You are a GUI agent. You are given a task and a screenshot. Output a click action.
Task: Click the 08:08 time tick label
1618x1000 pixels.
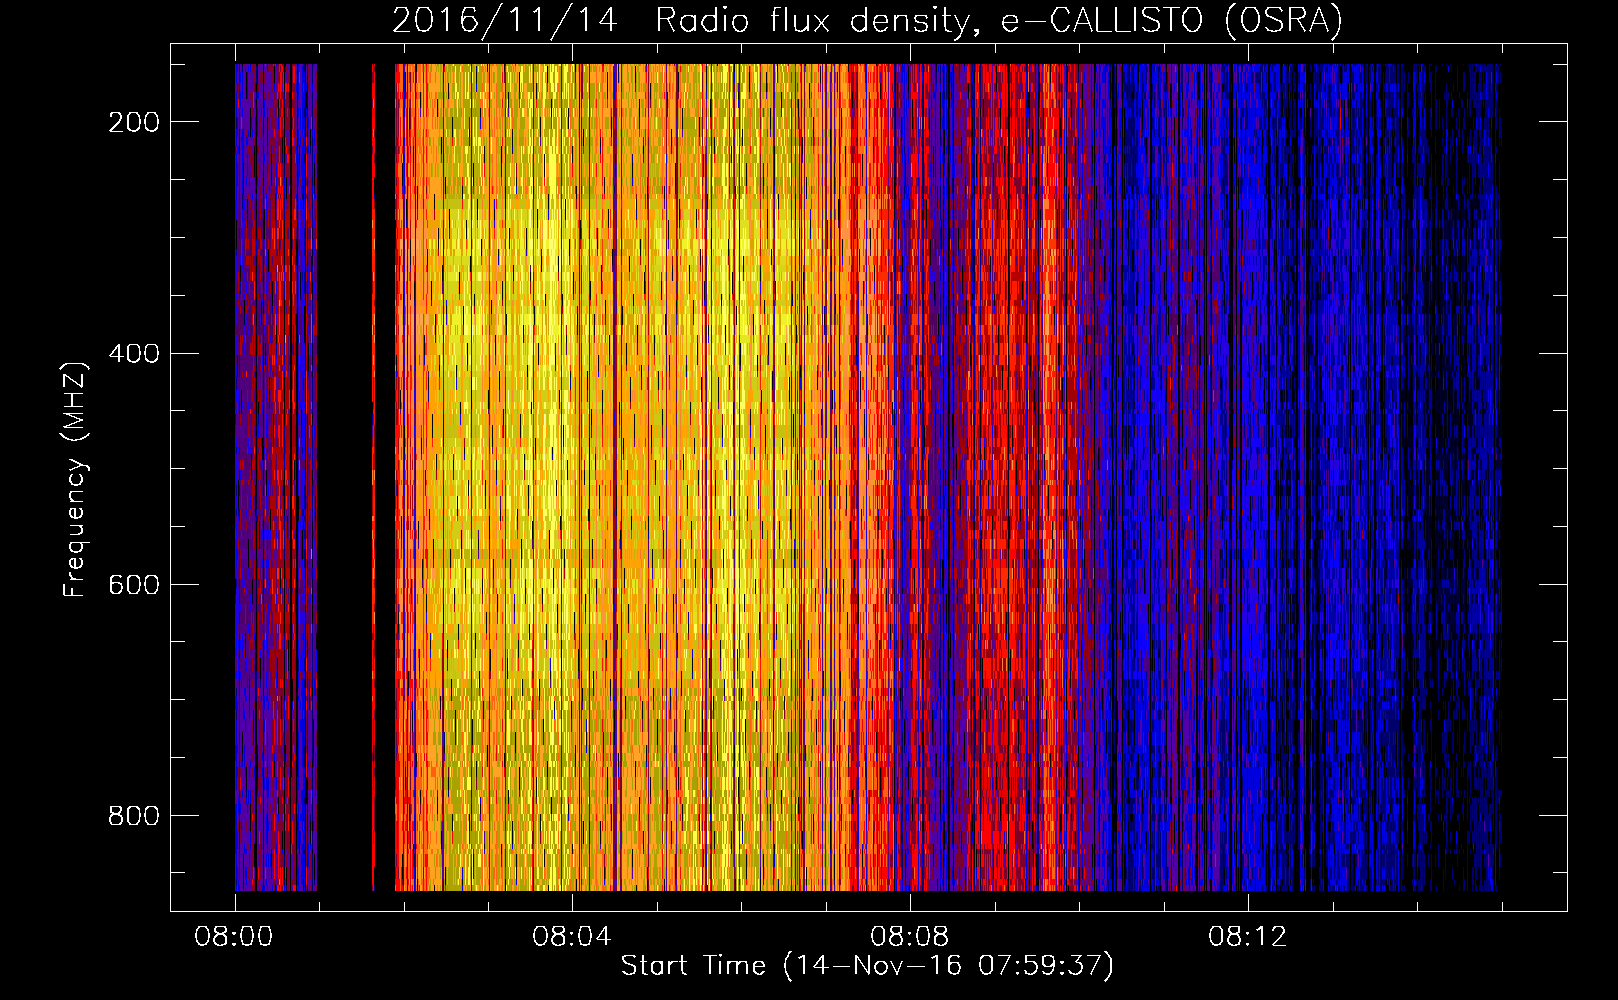pos(910,936)
